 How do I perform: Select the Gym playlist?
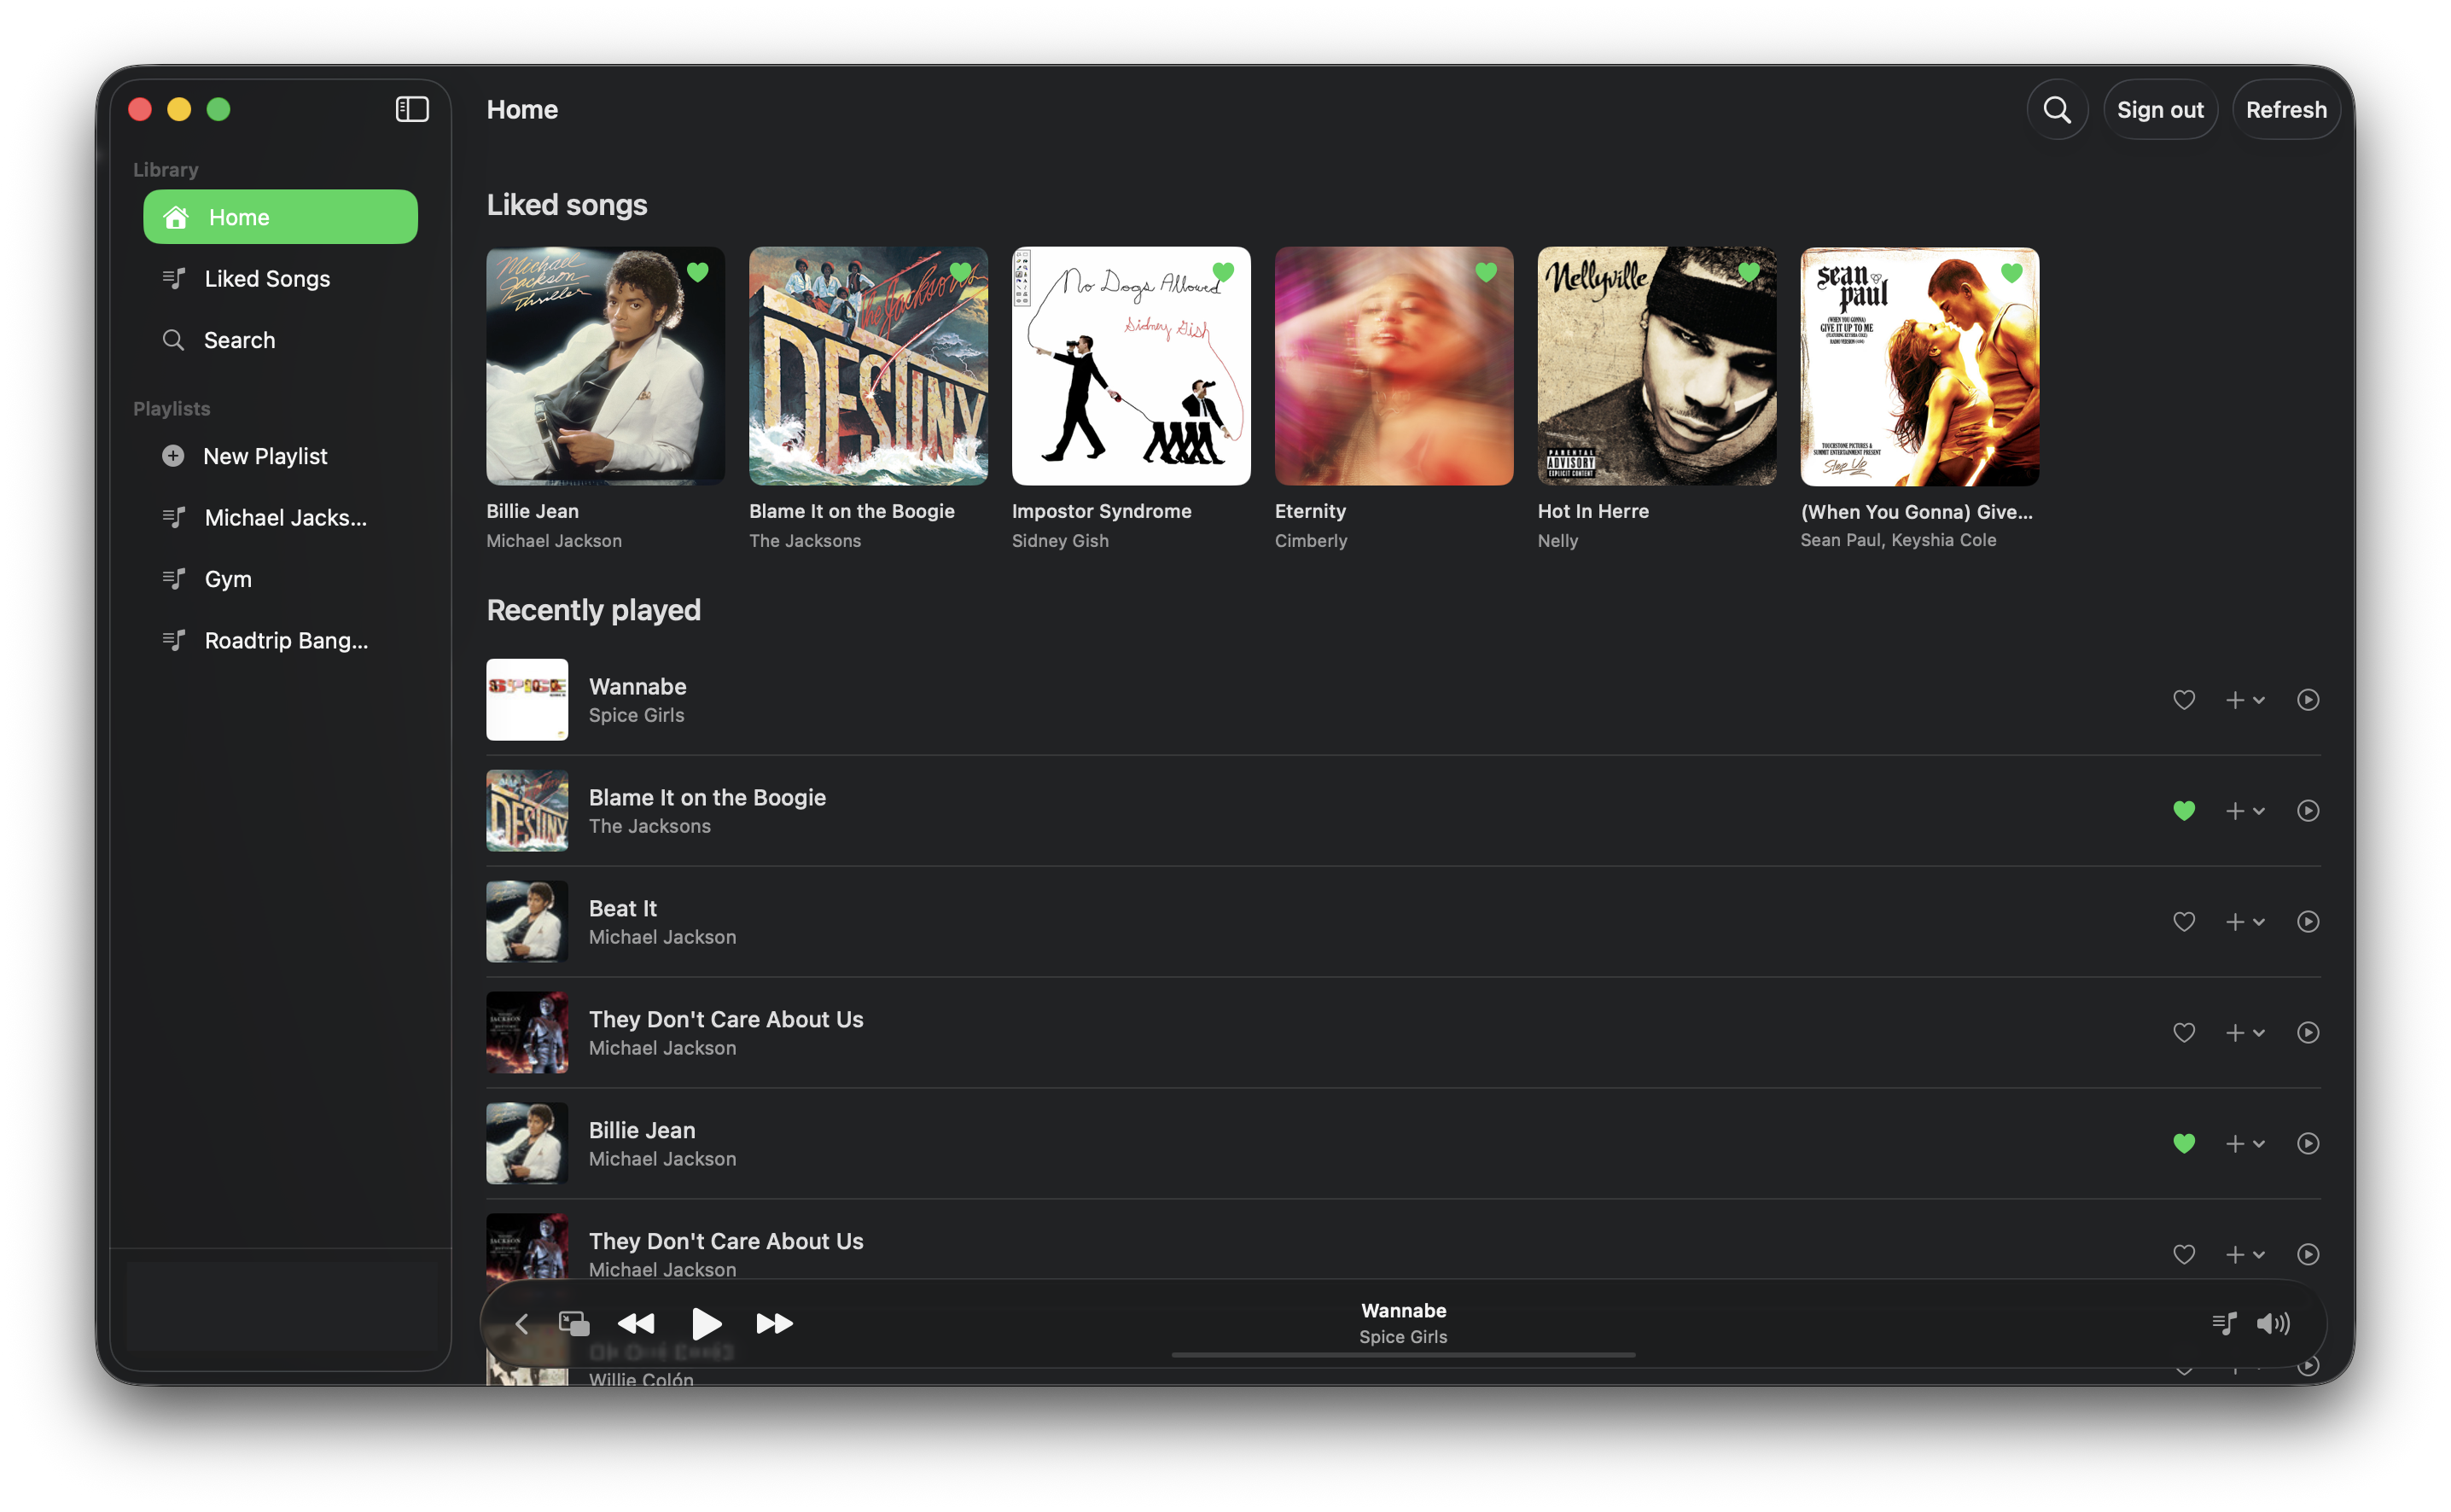(x=228, y=579)
